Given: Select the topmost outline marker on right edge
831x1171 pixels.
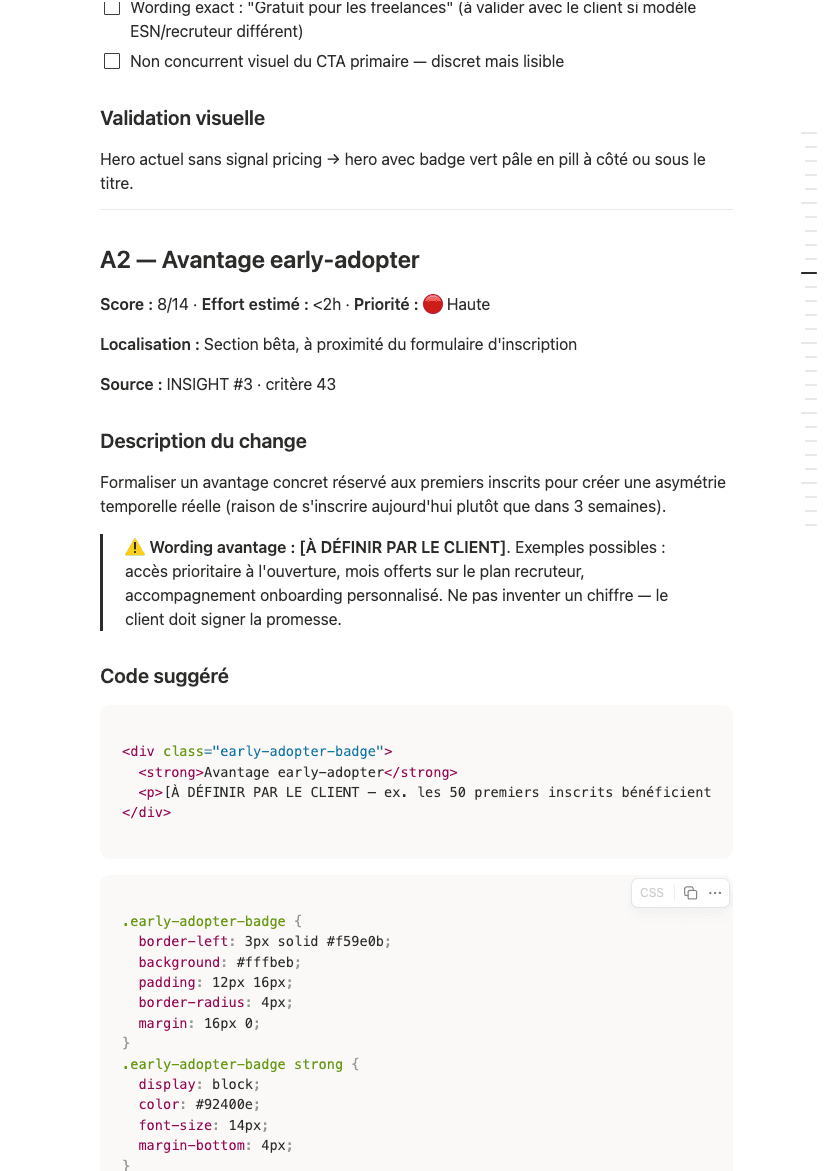Looking at the screenshot, I should [x=809, y=133].
